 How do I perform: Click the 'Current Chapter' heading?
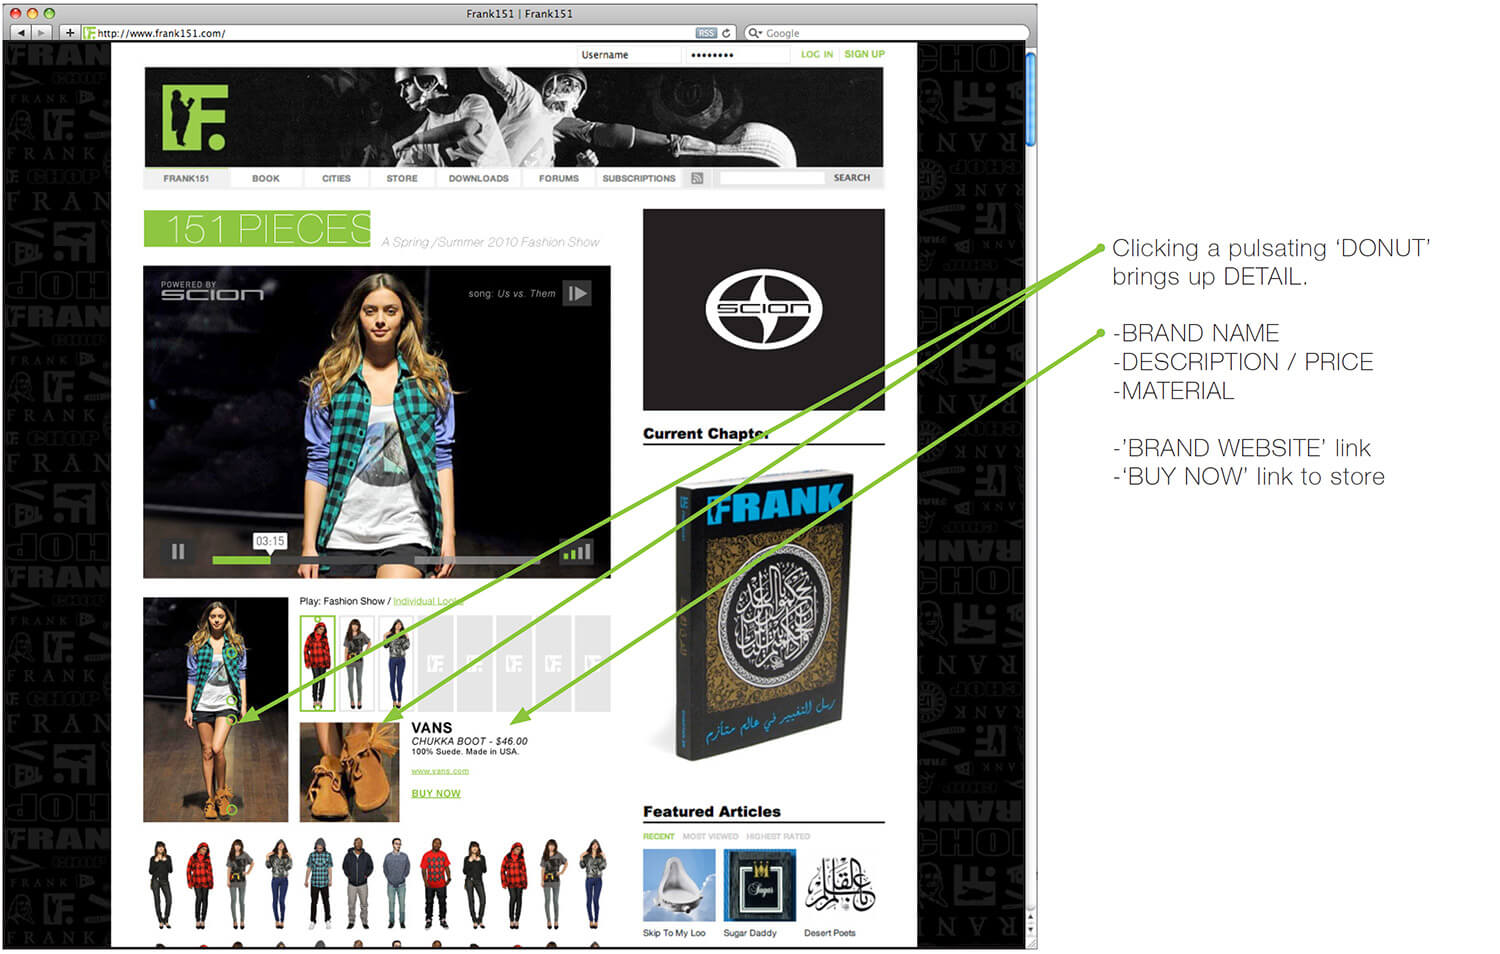pos(706,433)
